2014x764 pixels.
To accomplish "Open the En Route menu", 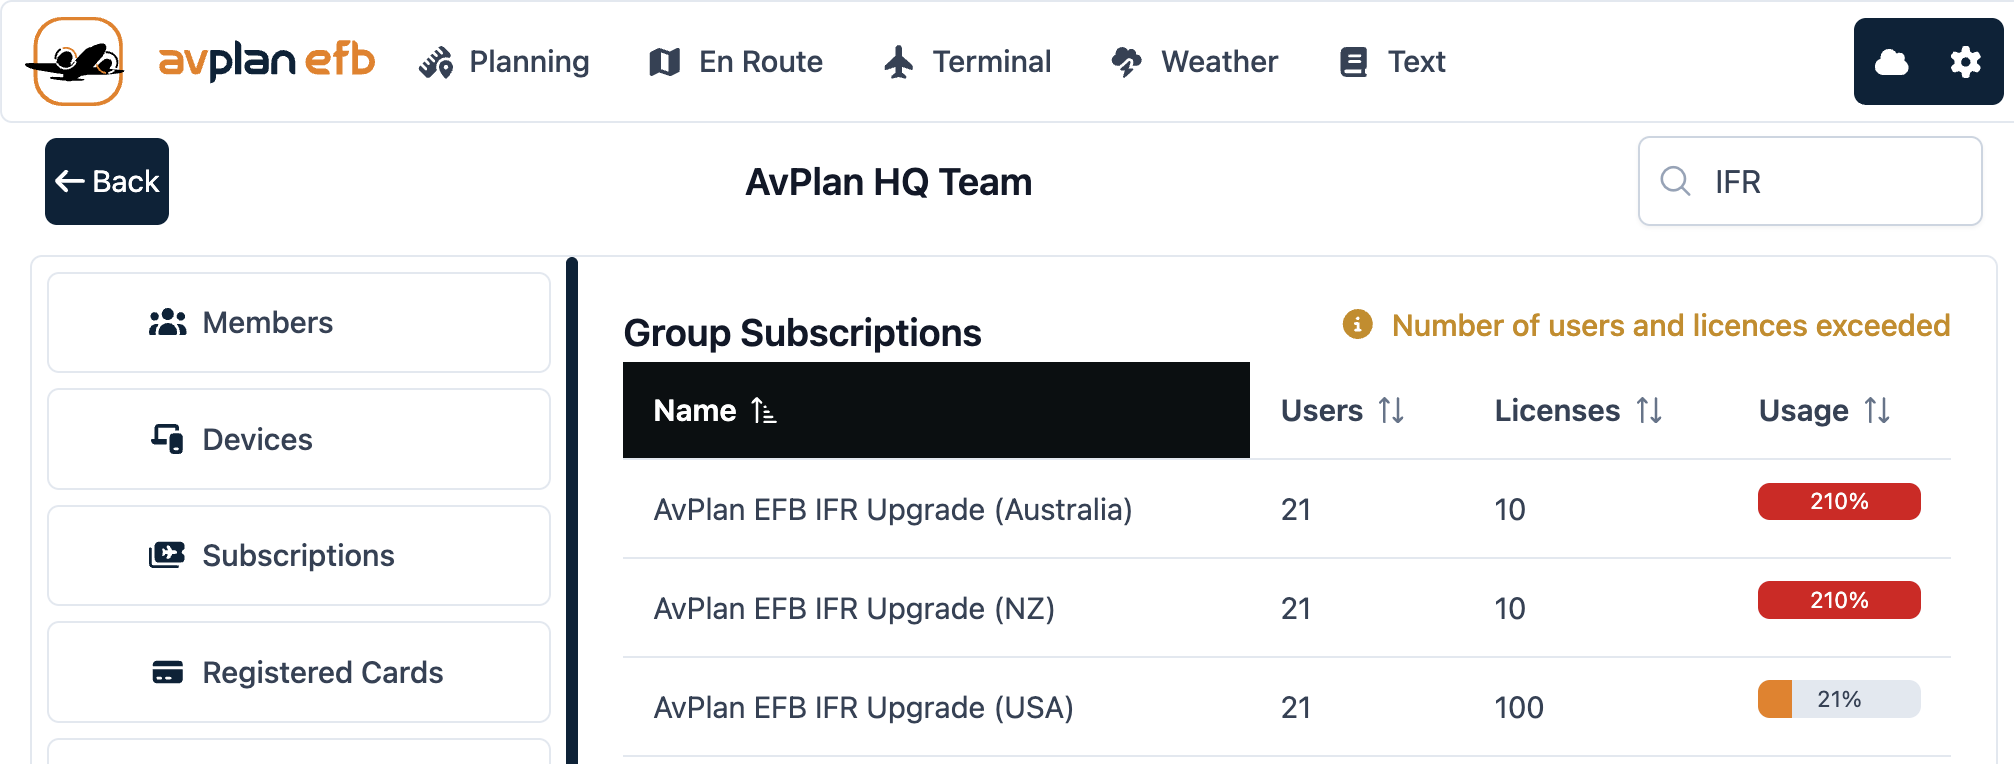I will click(x=736, y=62).
